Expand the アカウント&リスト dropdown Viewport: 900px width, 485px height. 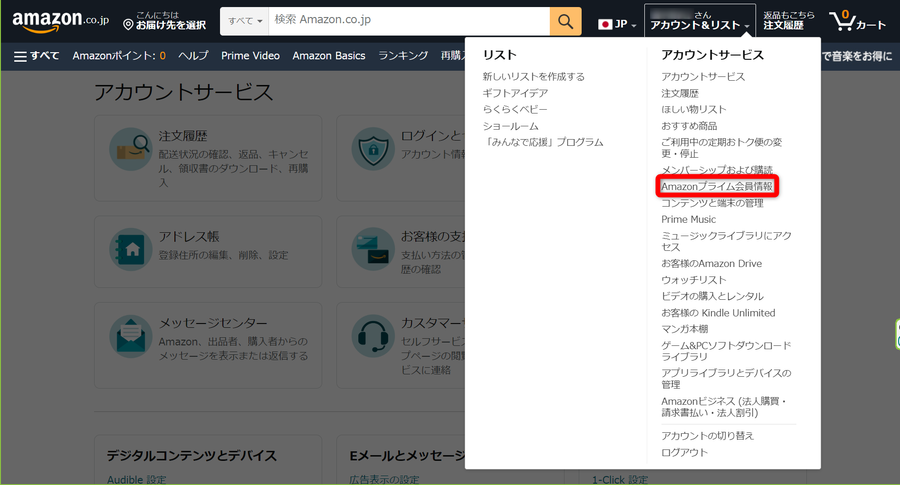click(700, 21)
